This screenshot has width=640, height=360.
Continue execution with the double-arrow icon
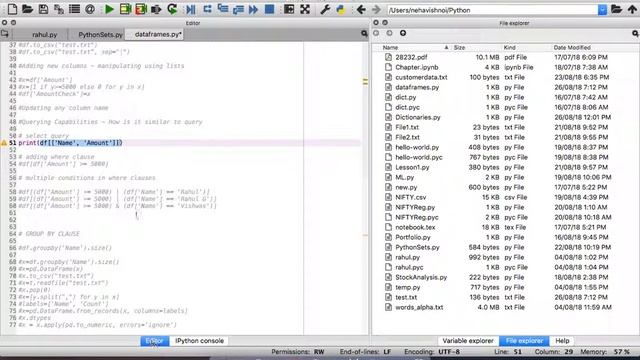pyautogui.click(x=253, y=9)
